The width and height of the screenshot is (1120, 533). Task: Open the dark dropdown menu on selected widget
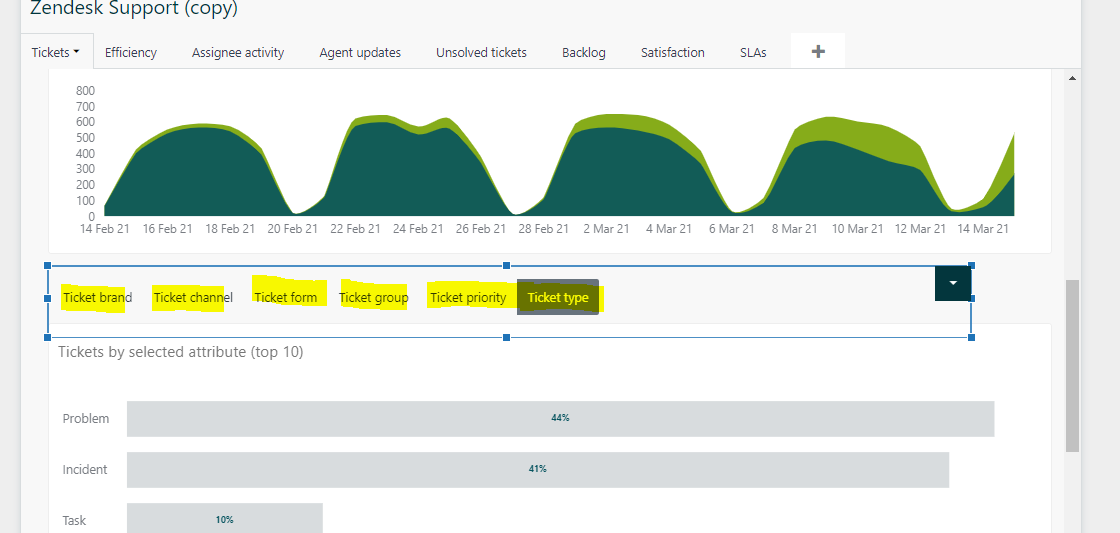952,283
